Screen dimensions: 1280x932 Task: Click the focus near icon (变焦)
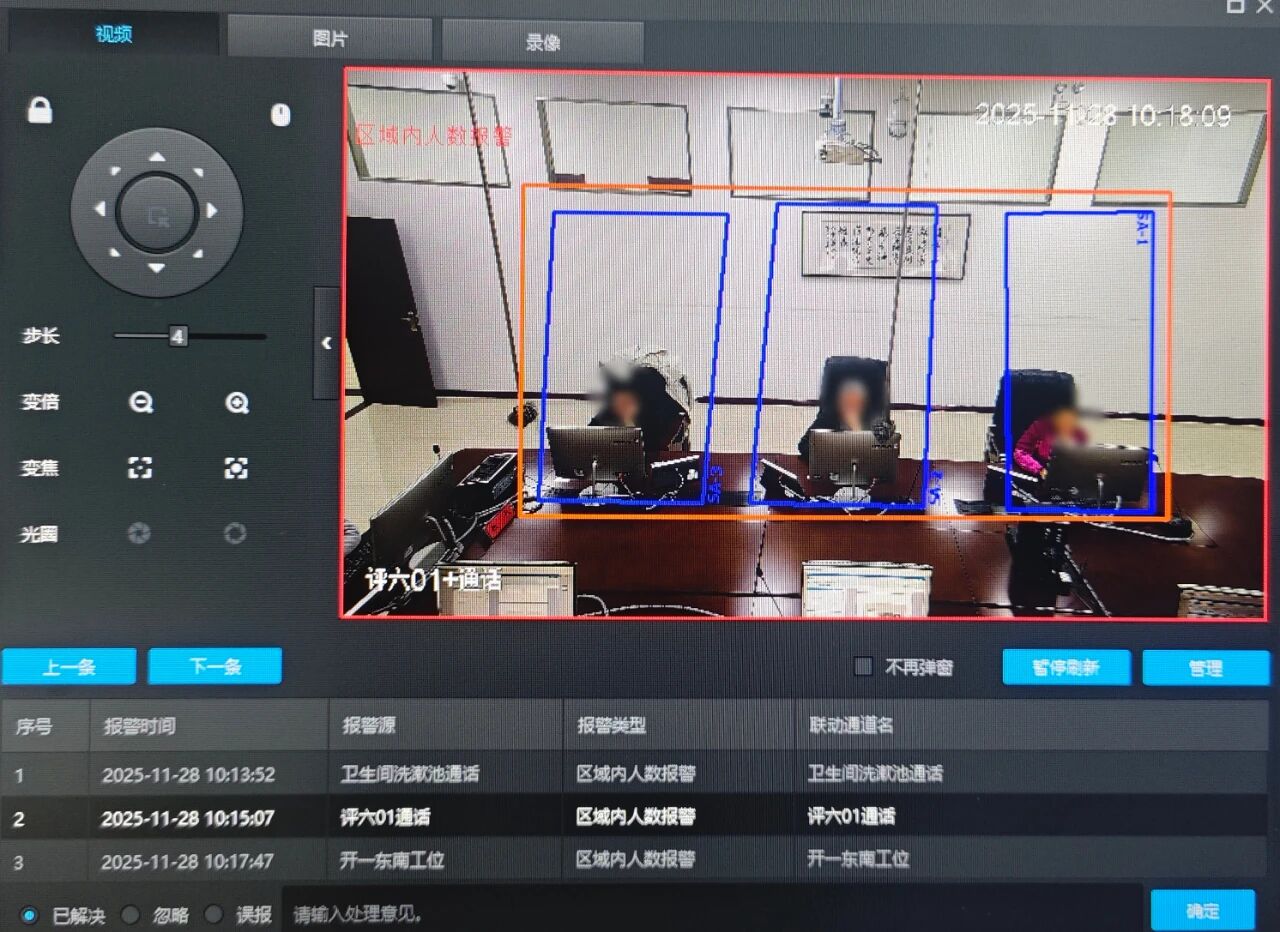point(140,468)
